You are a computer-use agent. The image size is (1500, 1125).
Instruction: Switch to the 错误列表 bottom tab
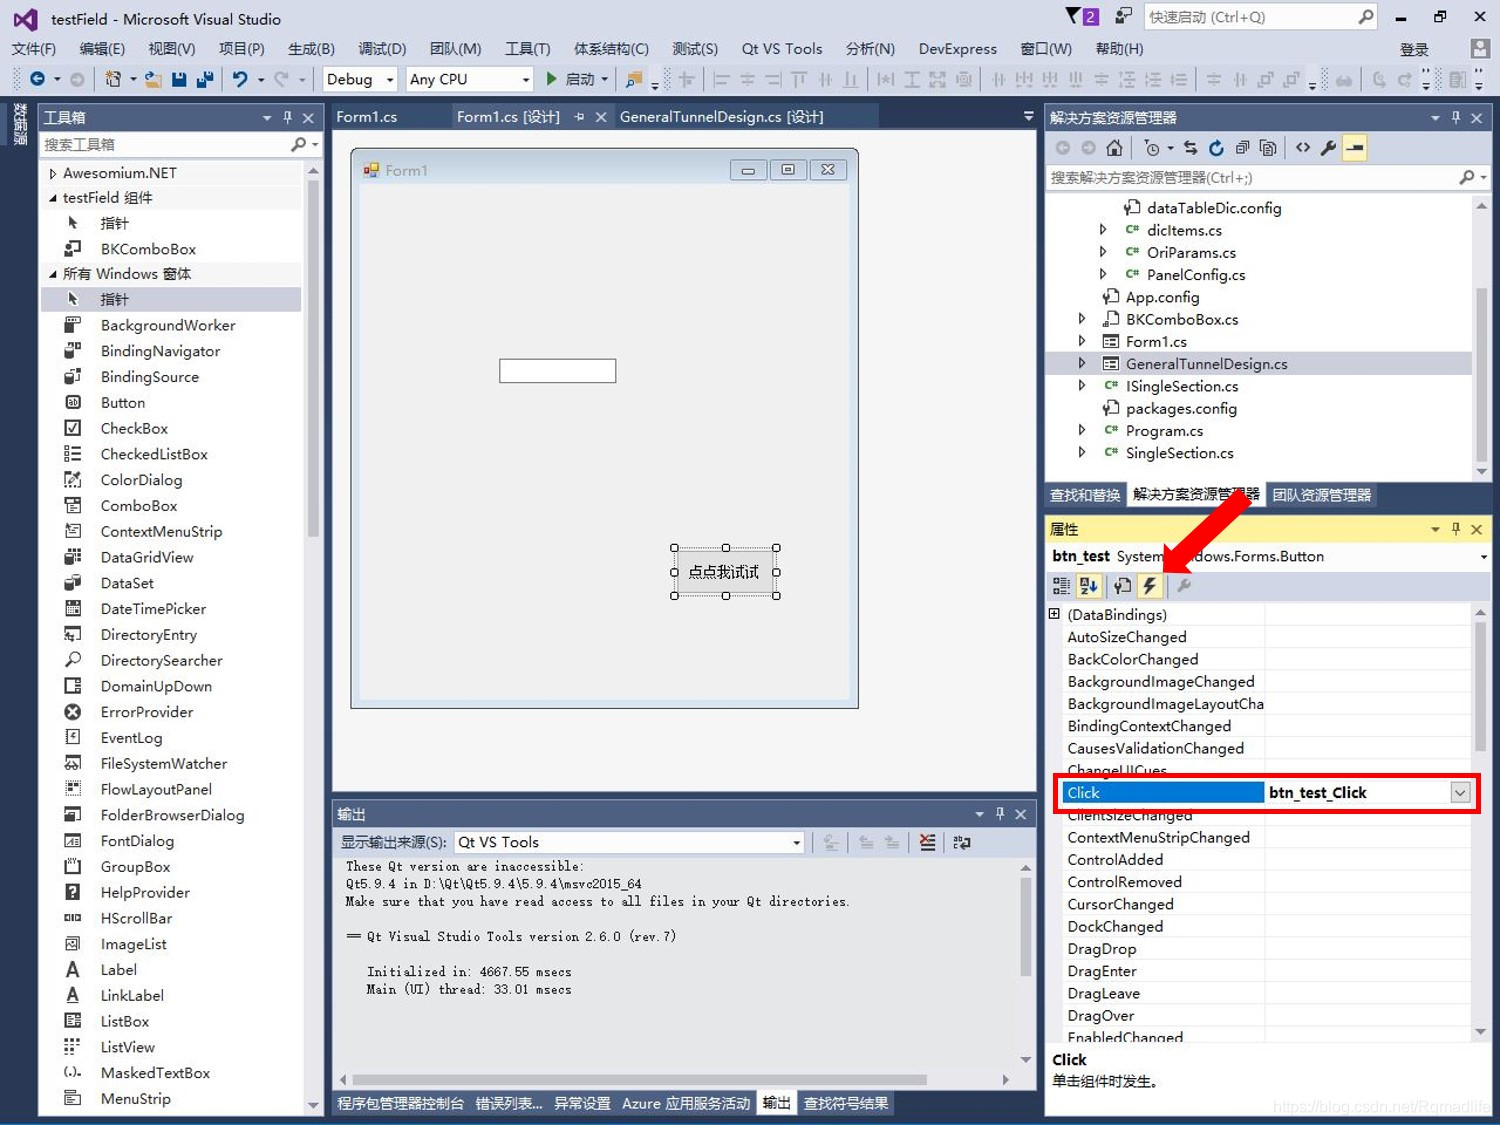(509, 1104)
